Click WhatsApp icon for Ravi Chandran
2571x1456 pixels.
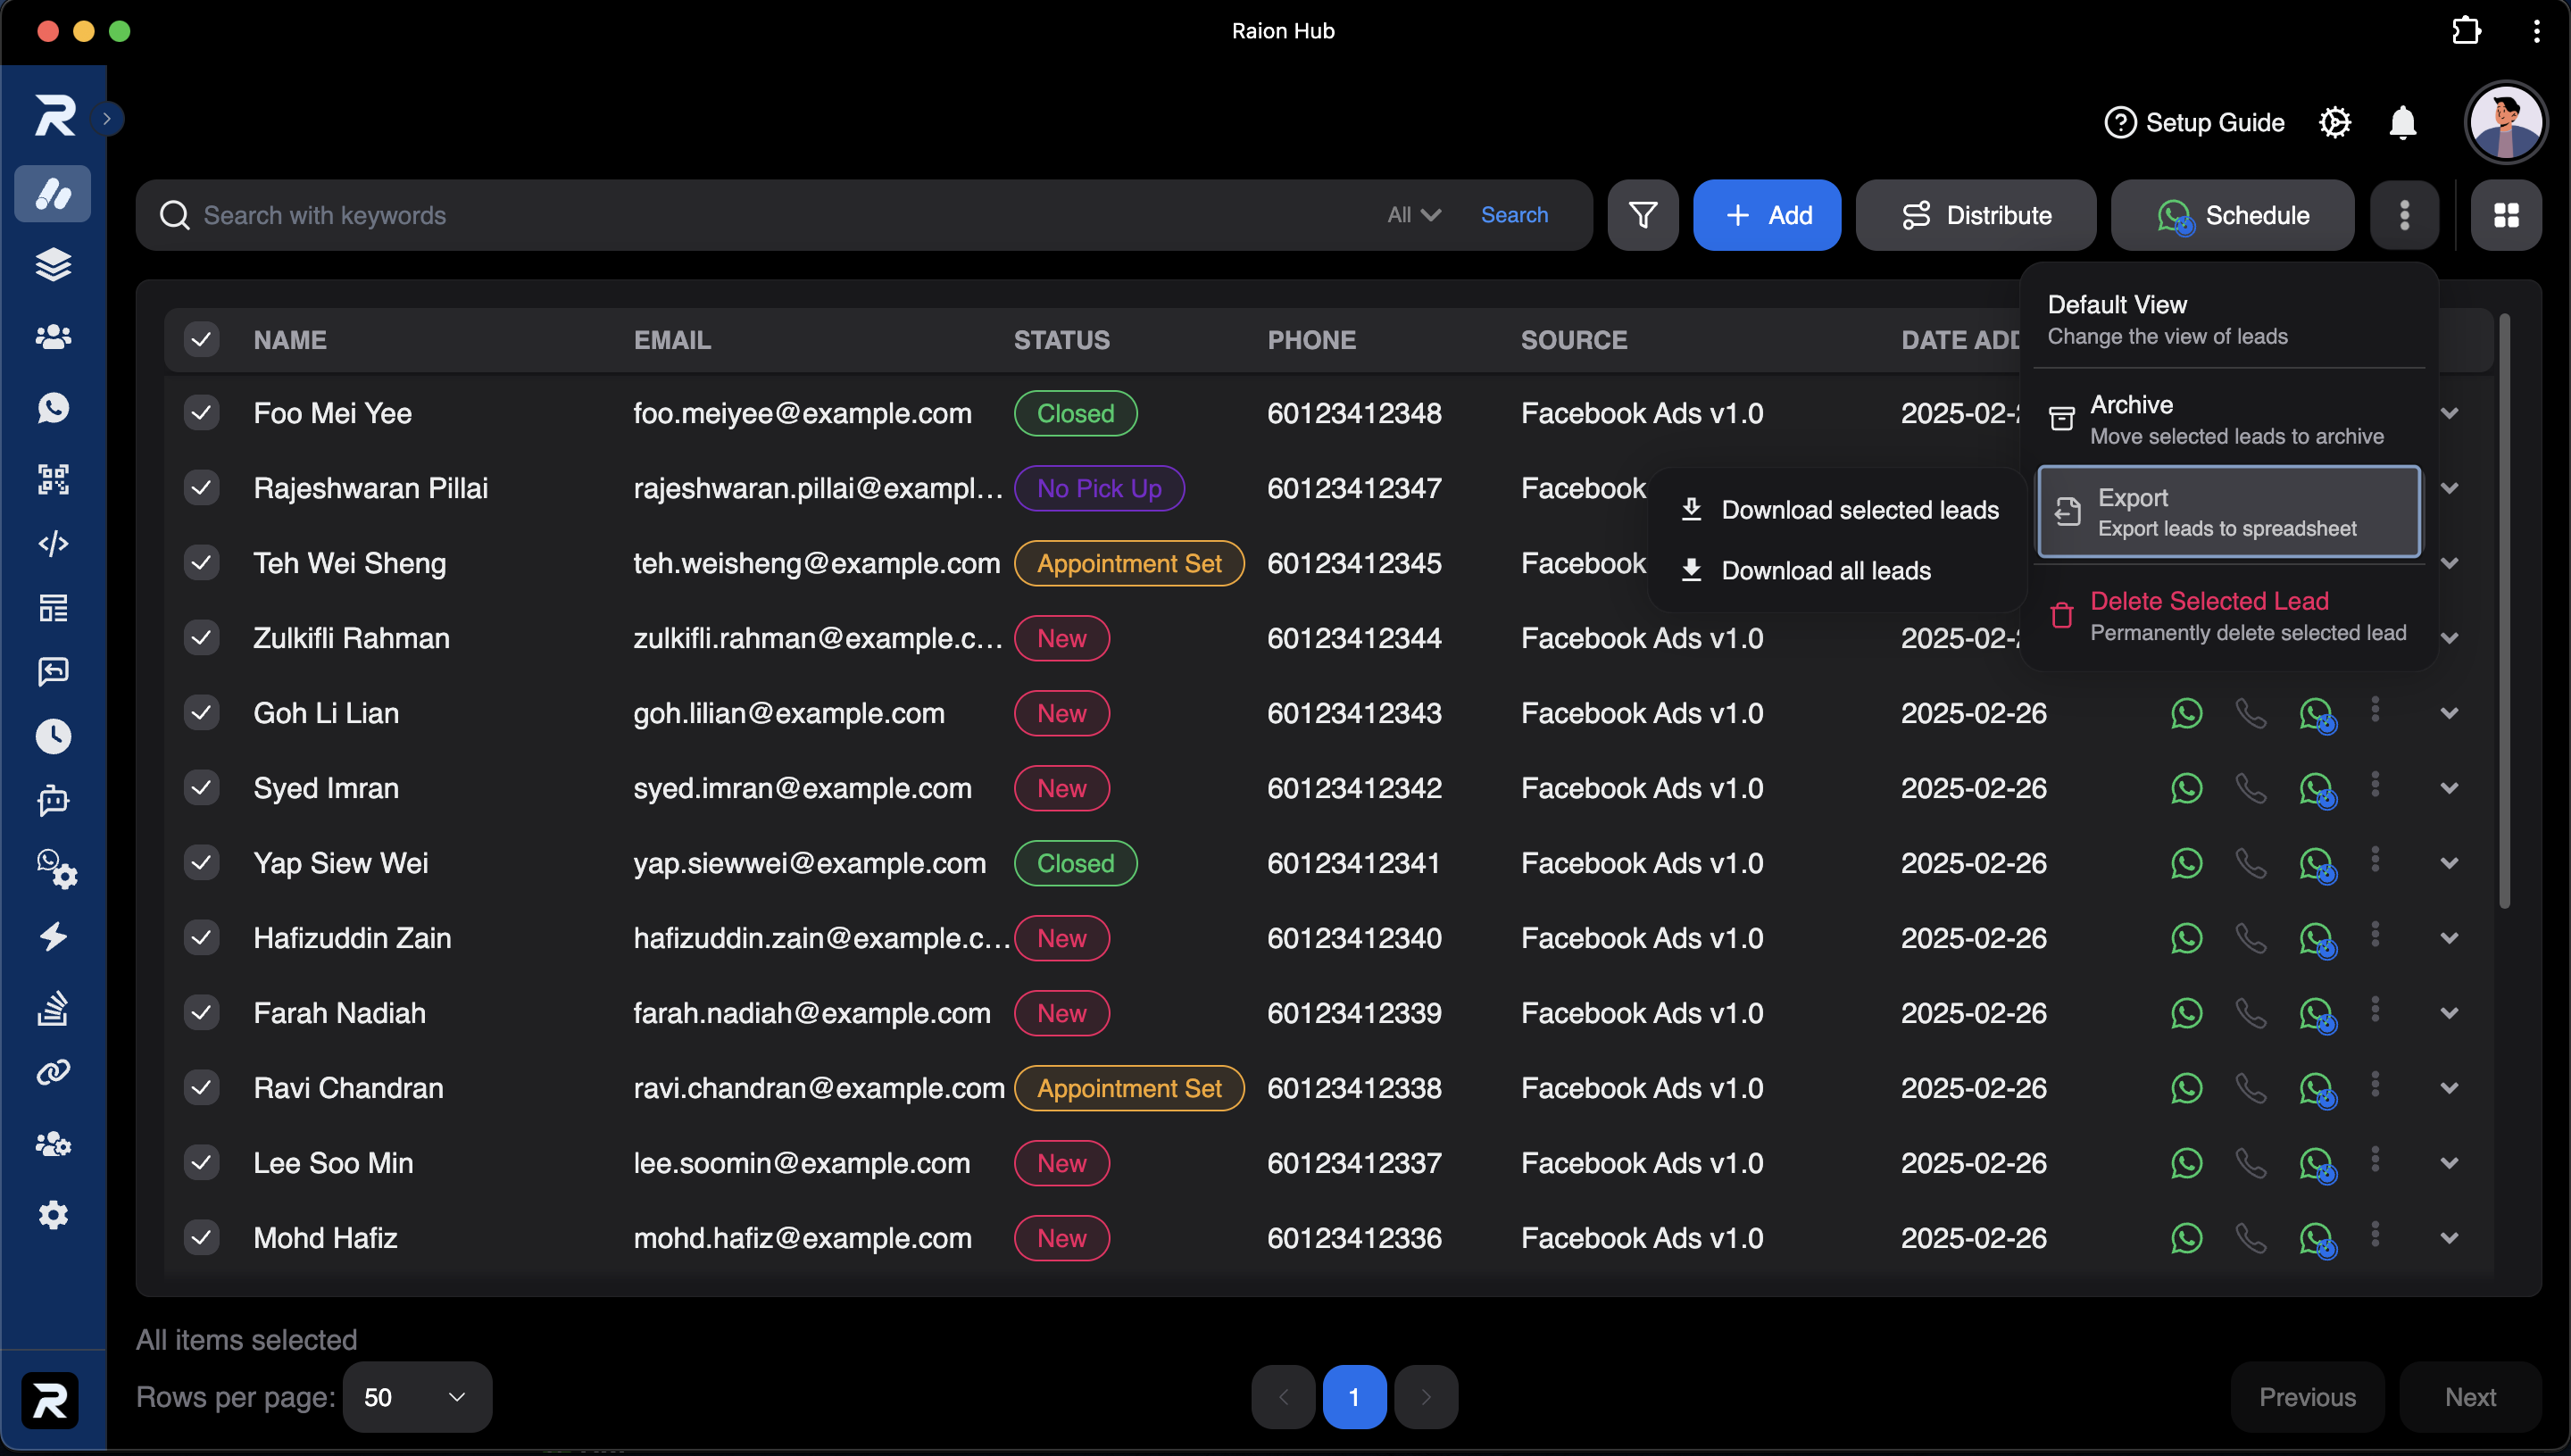(x=2186, y=1088)
